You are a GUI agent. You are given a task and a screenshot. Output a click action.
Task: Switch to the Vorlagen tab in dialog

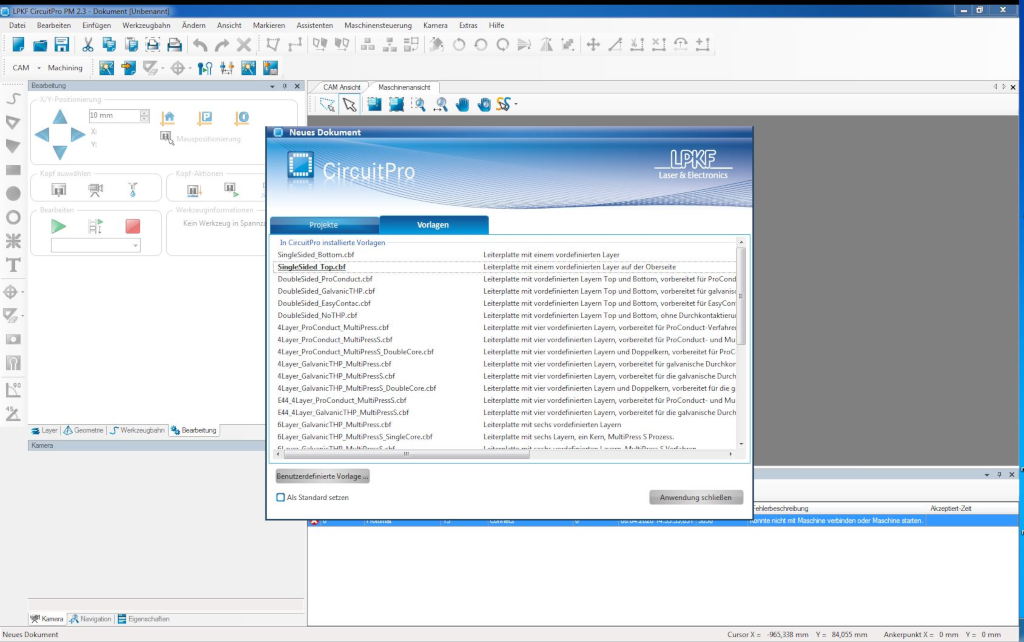pyautogui.click(x=433, y=225)
